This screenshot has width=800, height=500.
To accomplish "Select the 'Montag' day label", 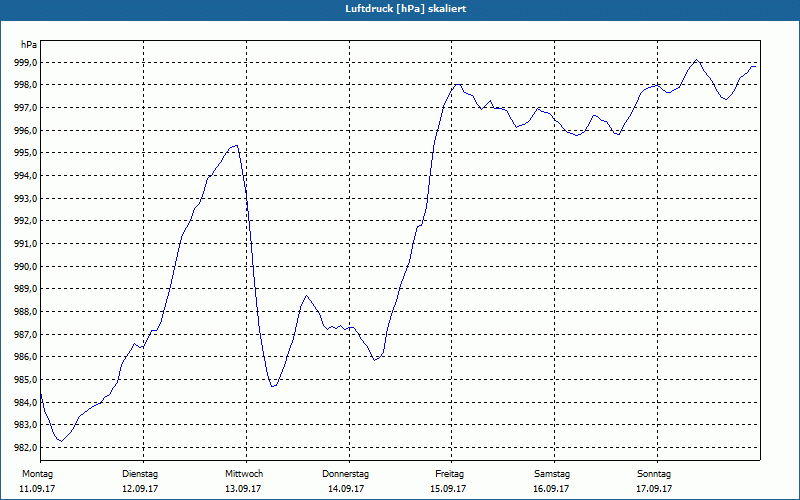I will 37,474.
